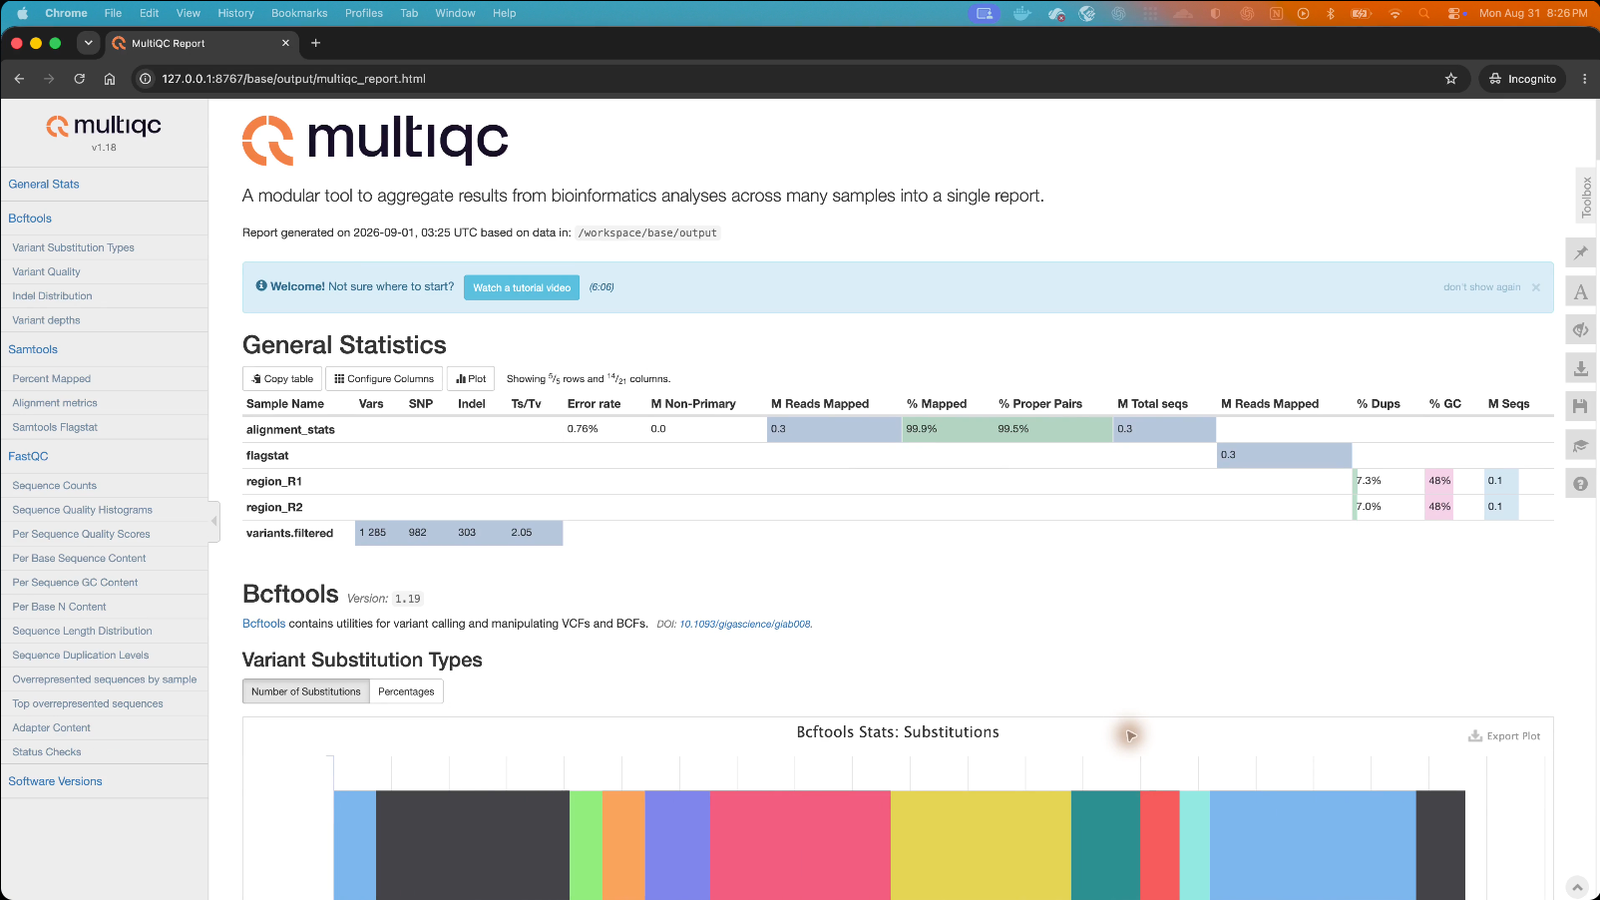Open Variant Substitution Types sidebar link
This screenshot has width=1600, height=900.
(73, 248)
